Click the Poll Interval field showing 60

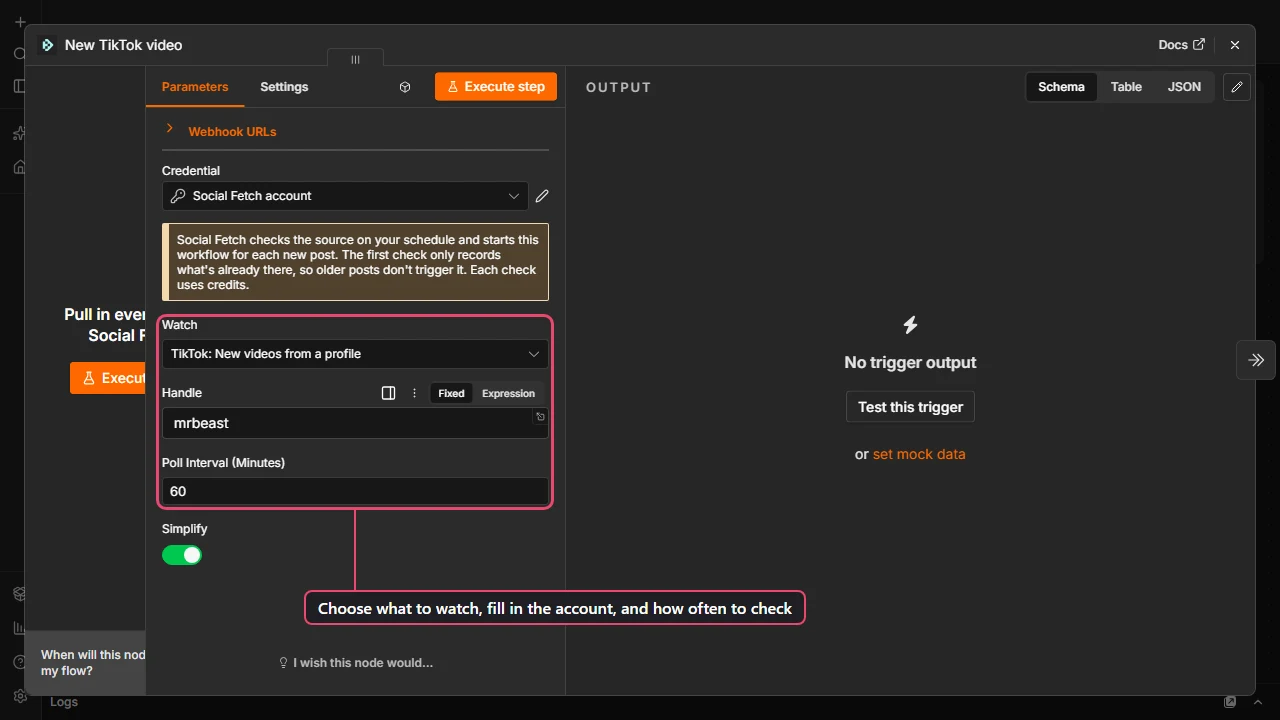[x=355, y=491]
